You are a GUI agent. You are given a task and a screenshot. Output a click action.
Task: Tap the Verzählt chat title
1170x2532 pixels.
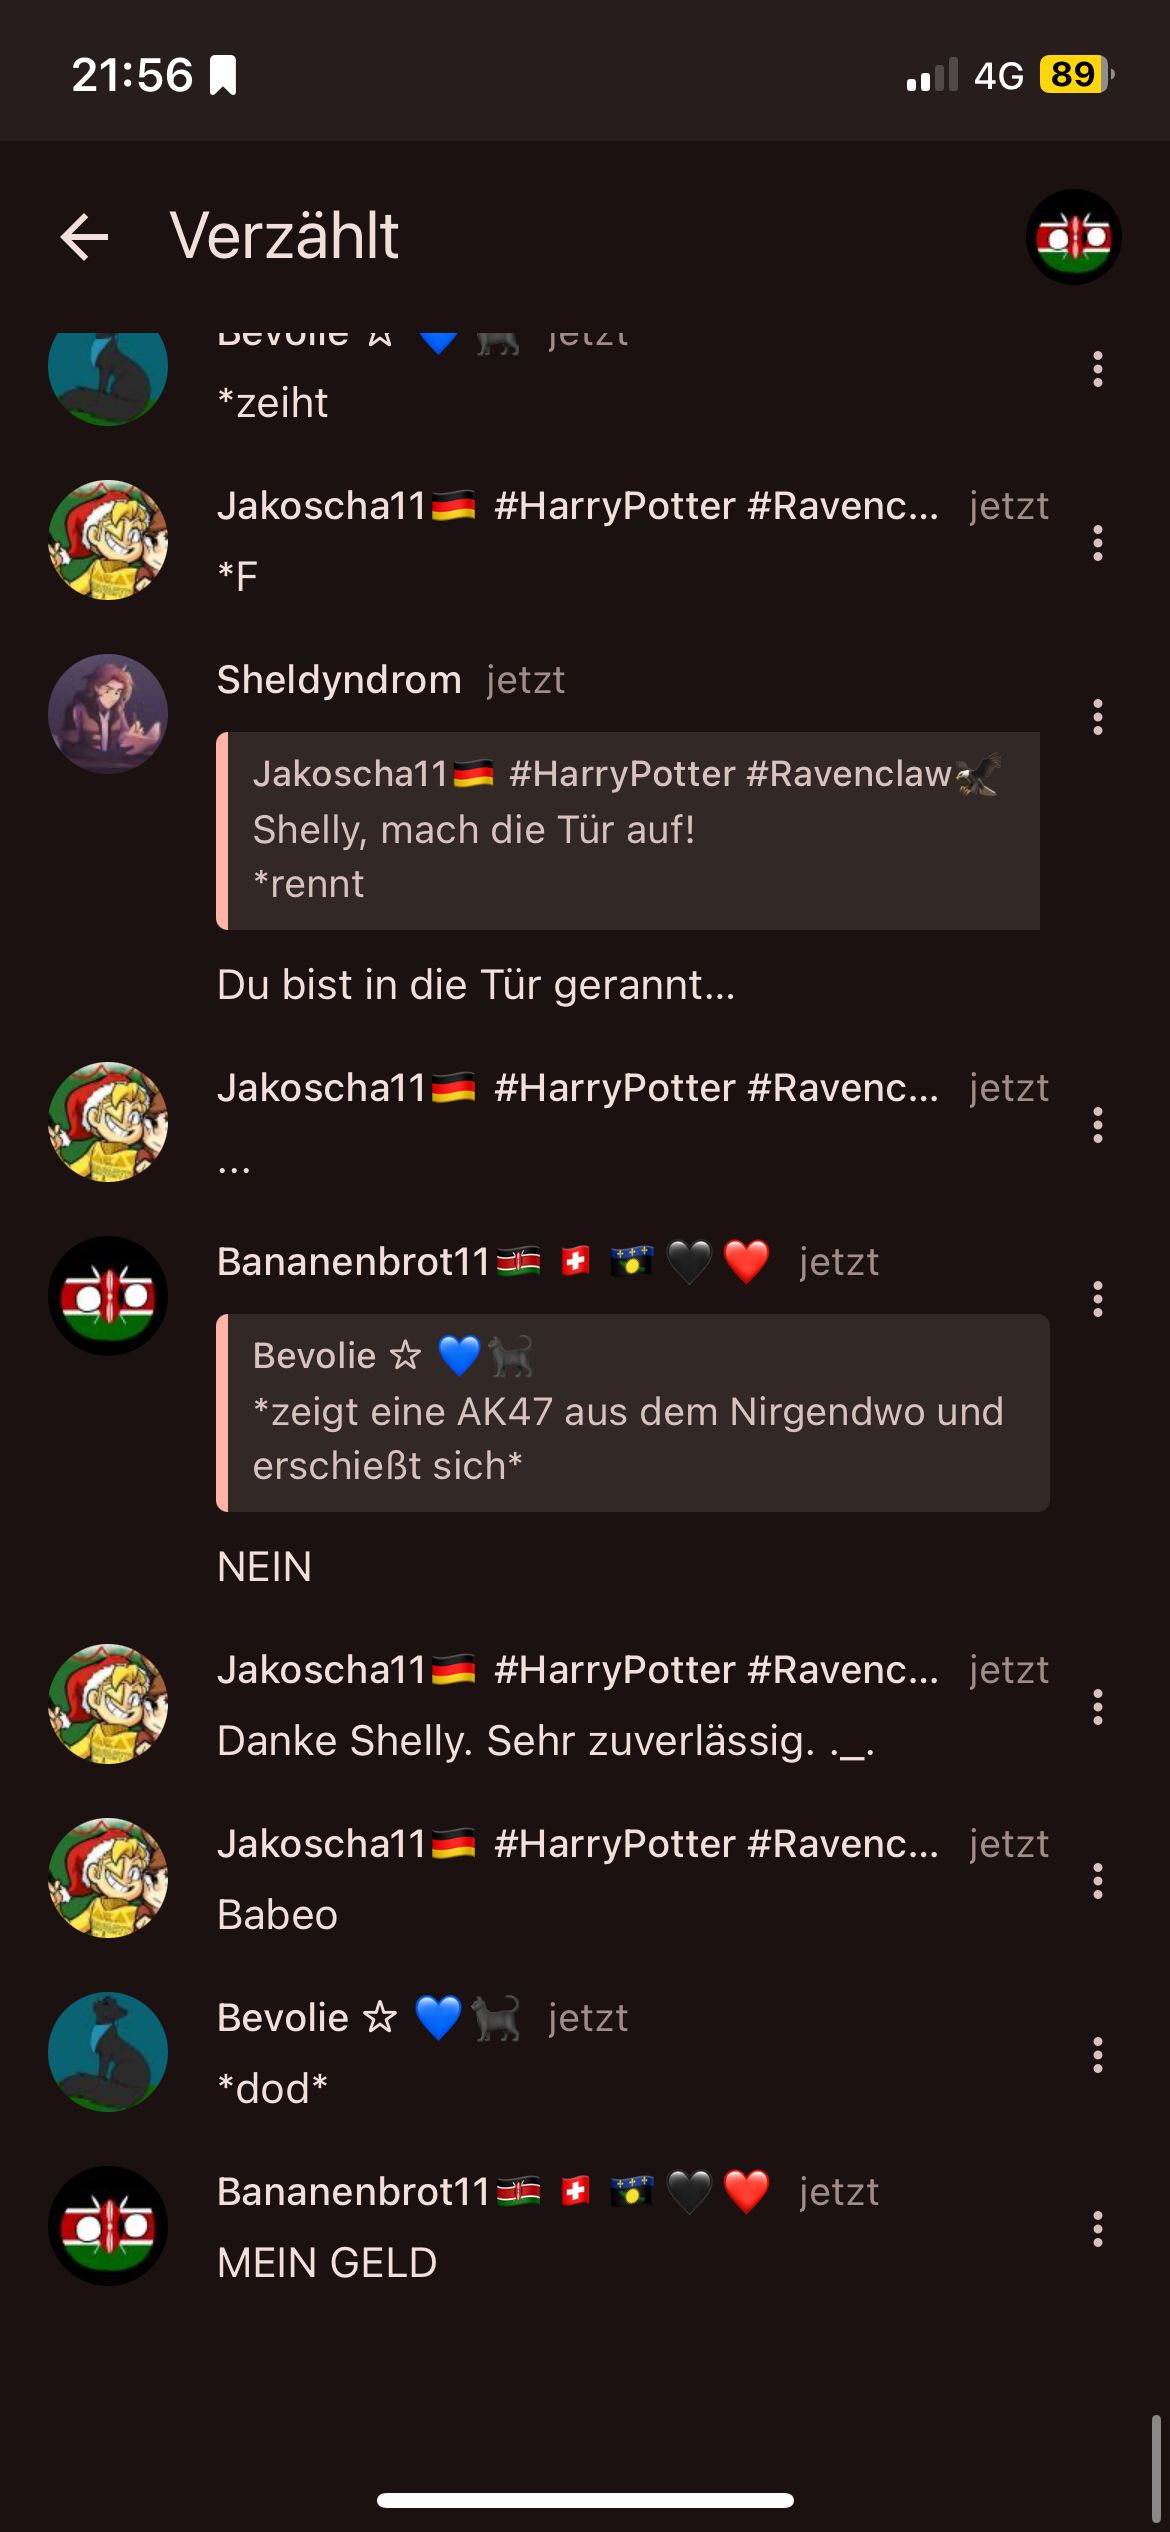pyautogui.click(x=284, y=237)
